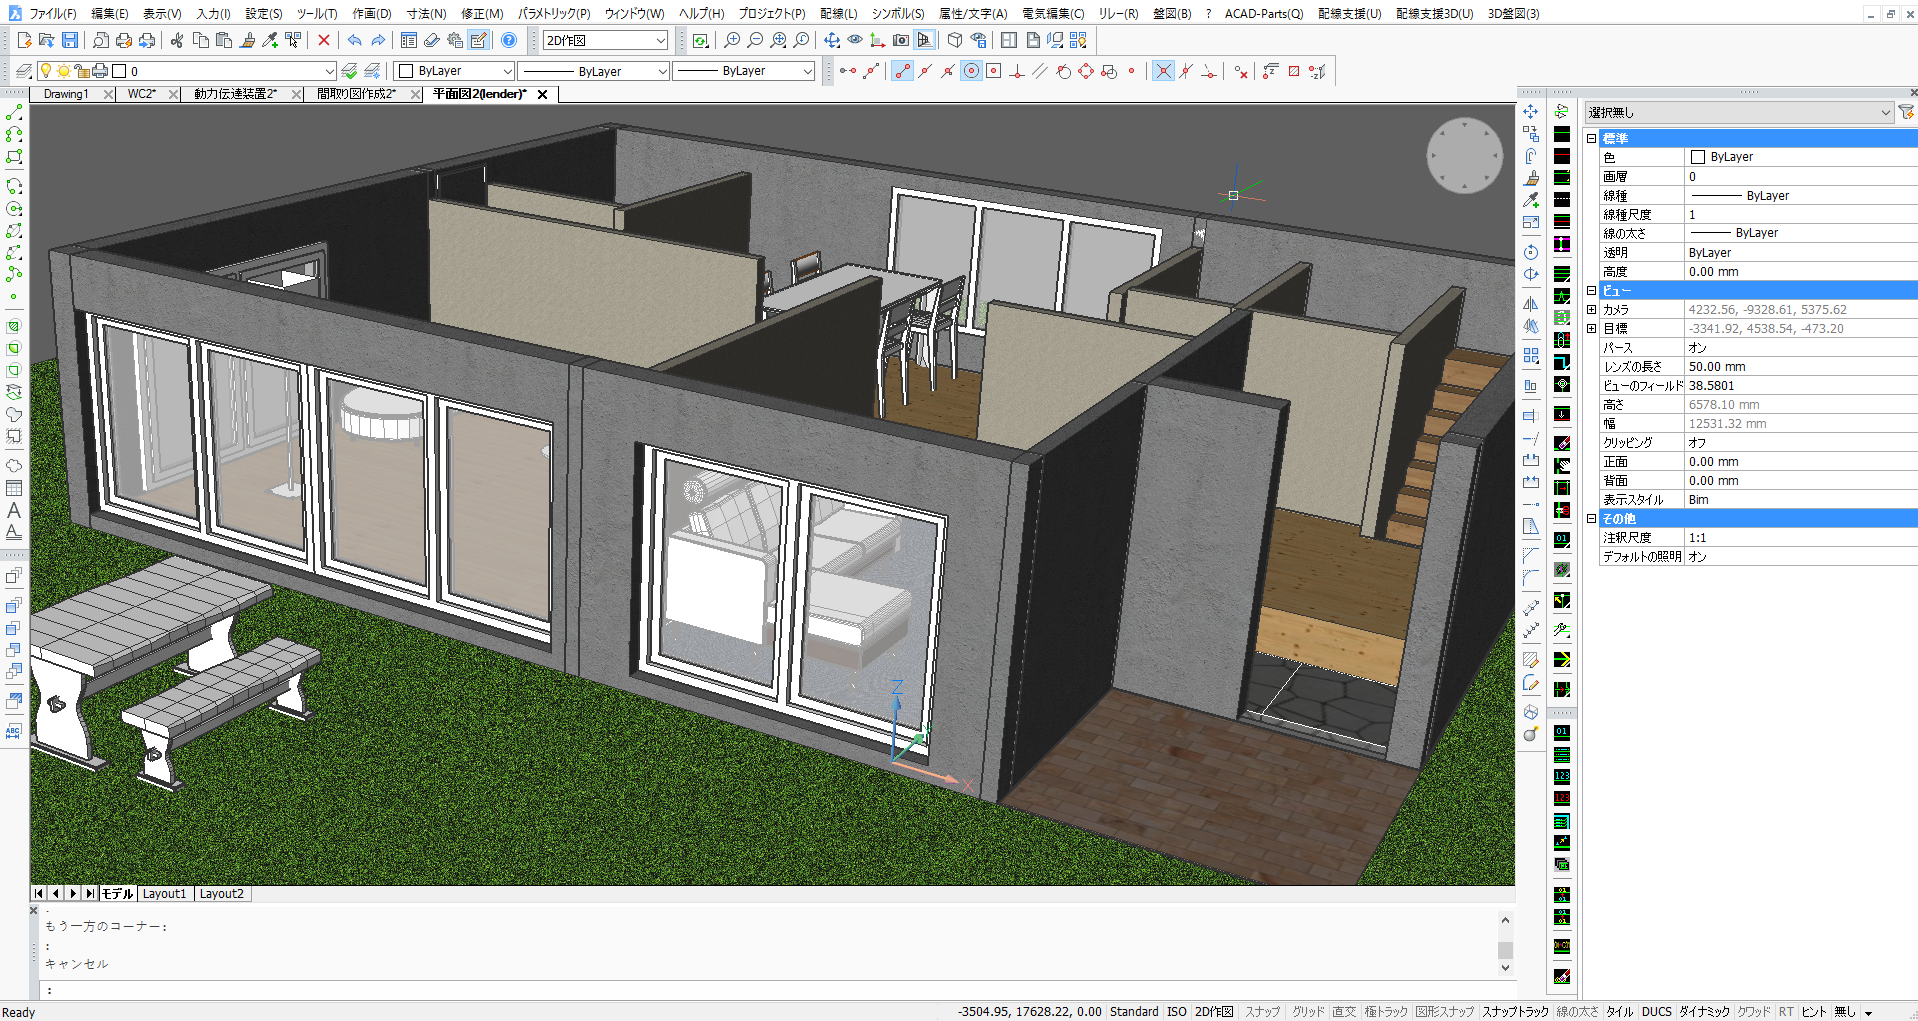
Task: Click the command line input field
Action: (775, 990)
